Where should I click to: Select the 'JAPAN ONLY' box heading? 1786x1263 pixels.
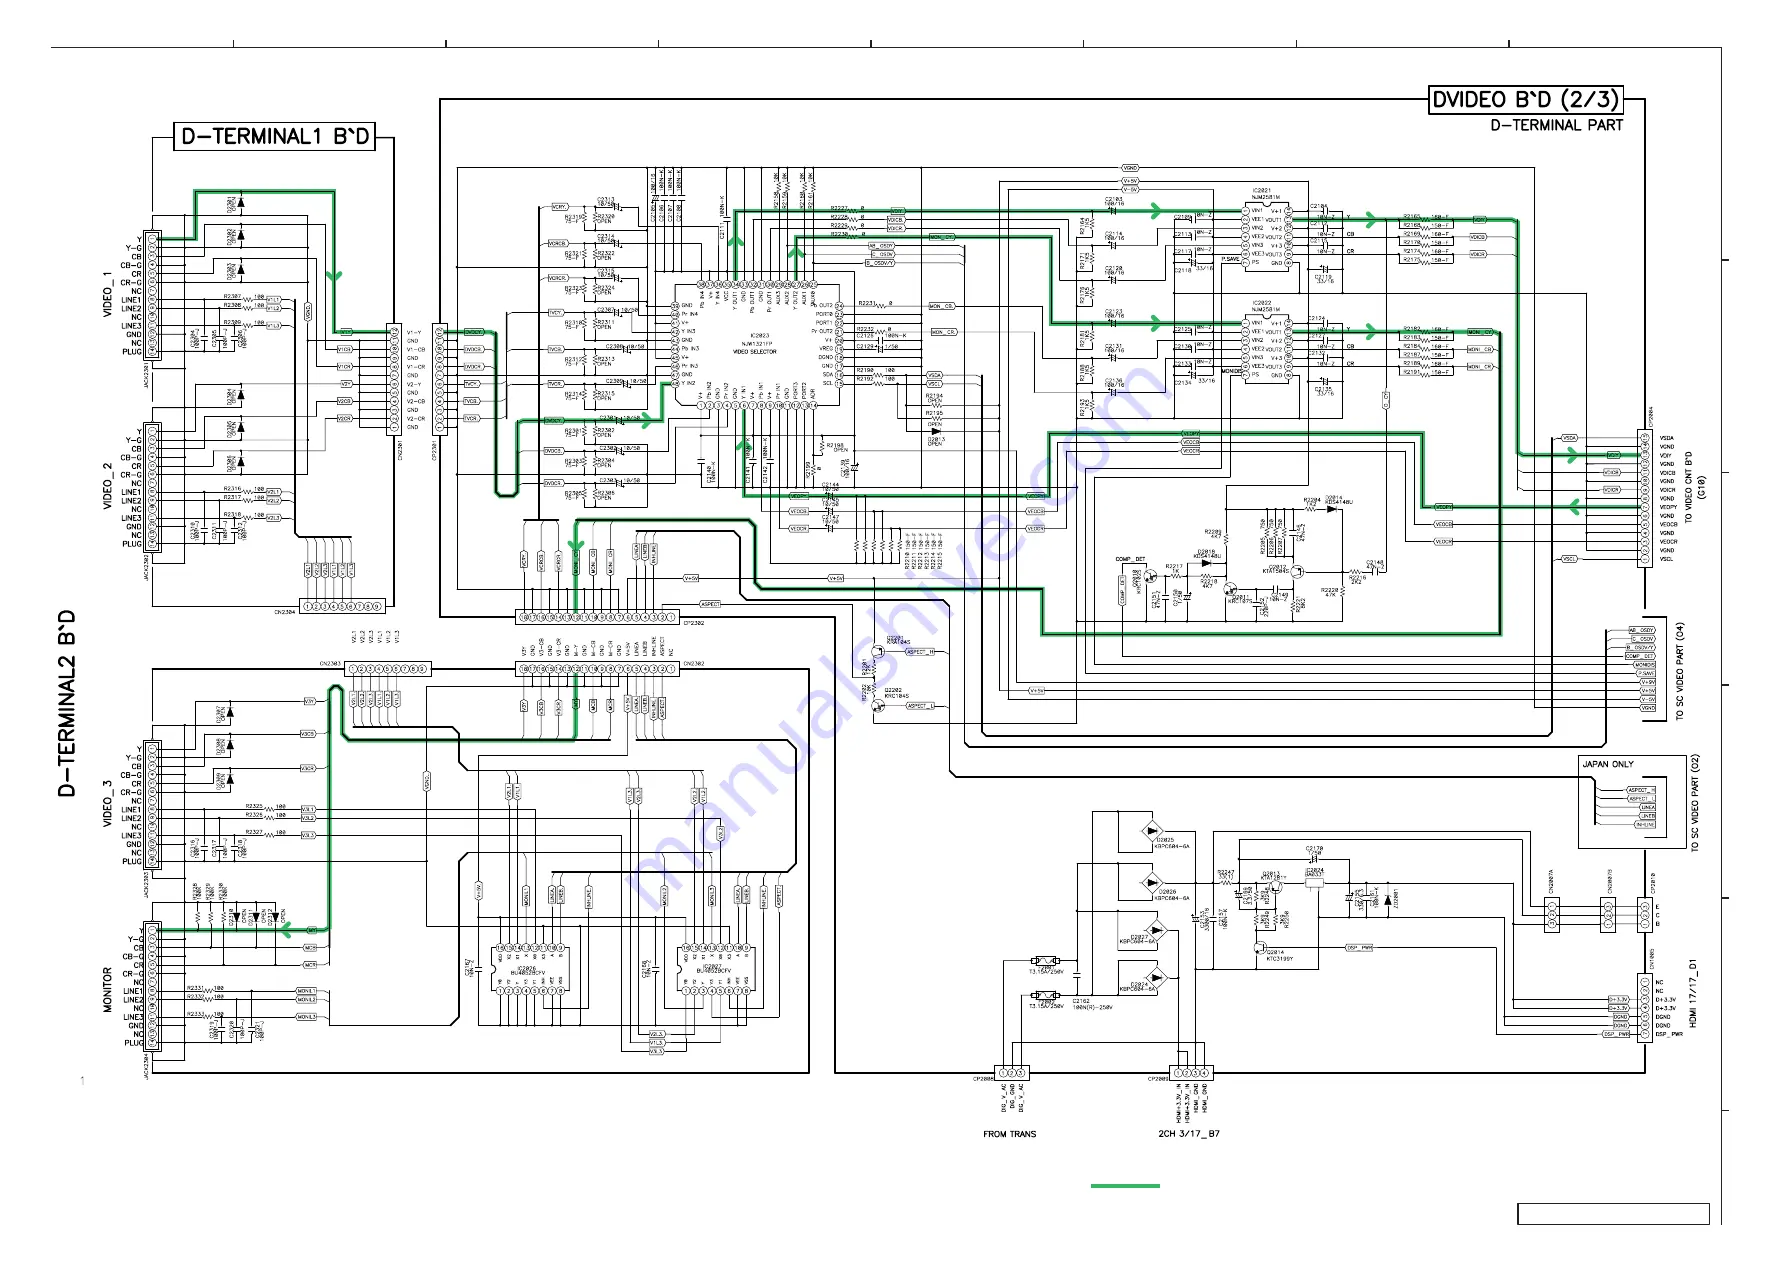[x=1608, y=764]
